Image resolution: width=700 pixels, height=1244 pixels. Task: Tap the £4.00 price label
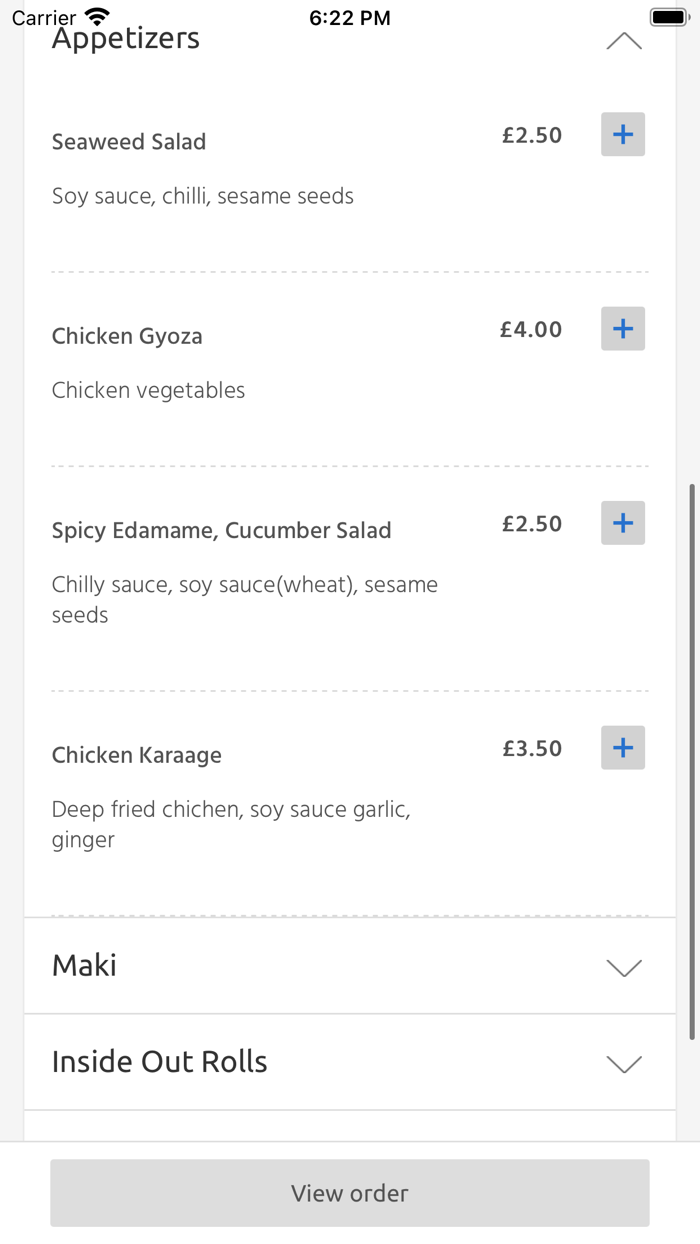(x=531, y=328)
